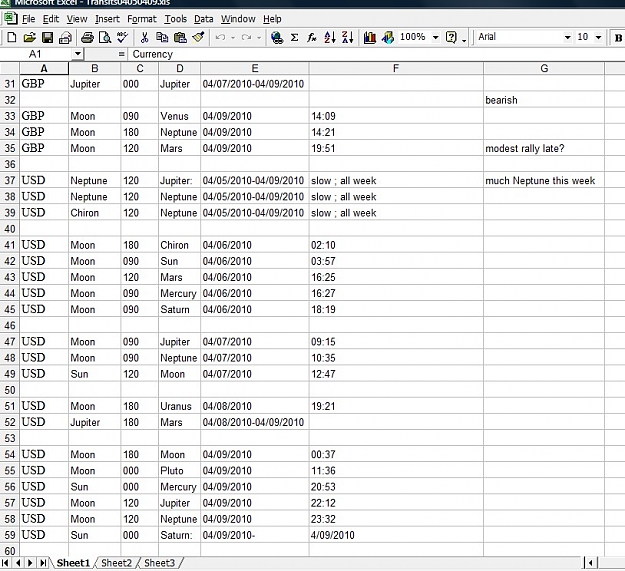Switch to the Sheet2 tab
The image size is (625, 571).
point(116,563)
